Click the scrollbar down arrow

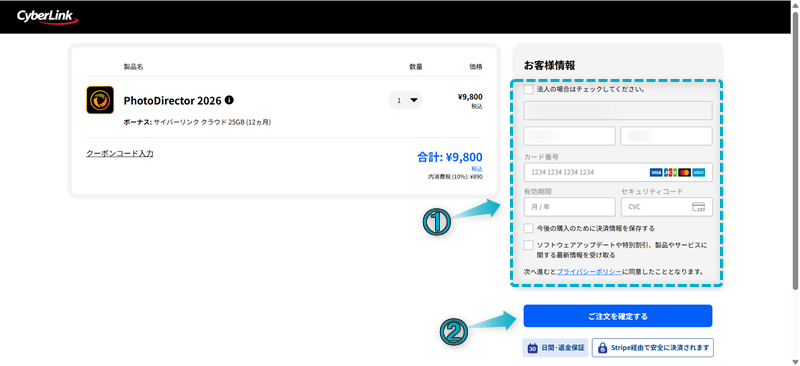point(795,361)
